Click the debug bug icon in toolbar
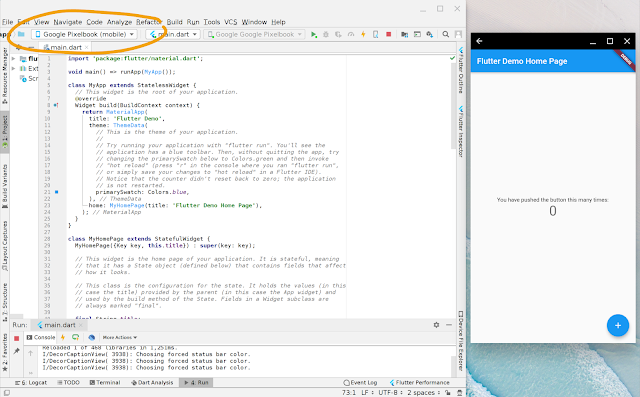Image resolution: width=640 pixels, height=397 pixels. [x=326, y=35]
